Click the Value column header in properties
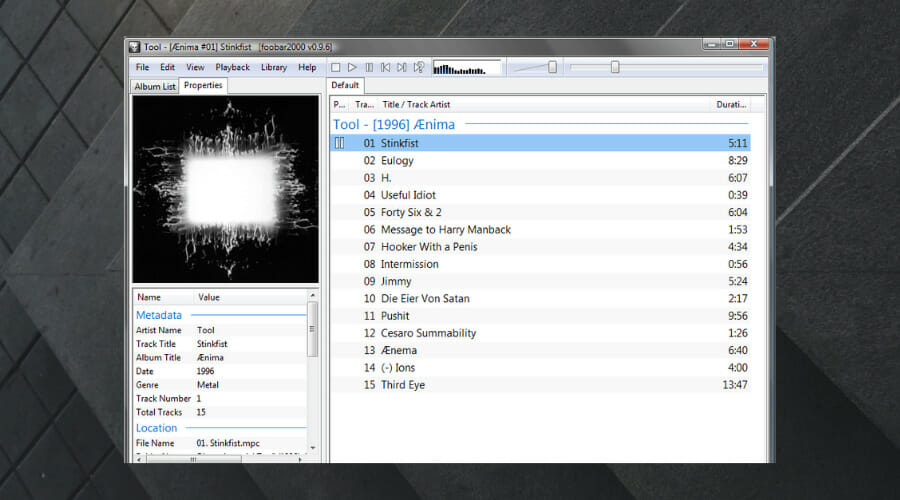900x500 pixels. (x=250, y=297)
